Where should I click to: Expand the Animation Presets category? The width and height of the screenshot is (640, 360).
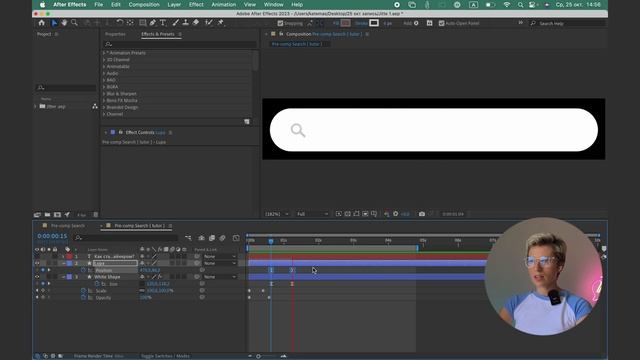(104, 53)
